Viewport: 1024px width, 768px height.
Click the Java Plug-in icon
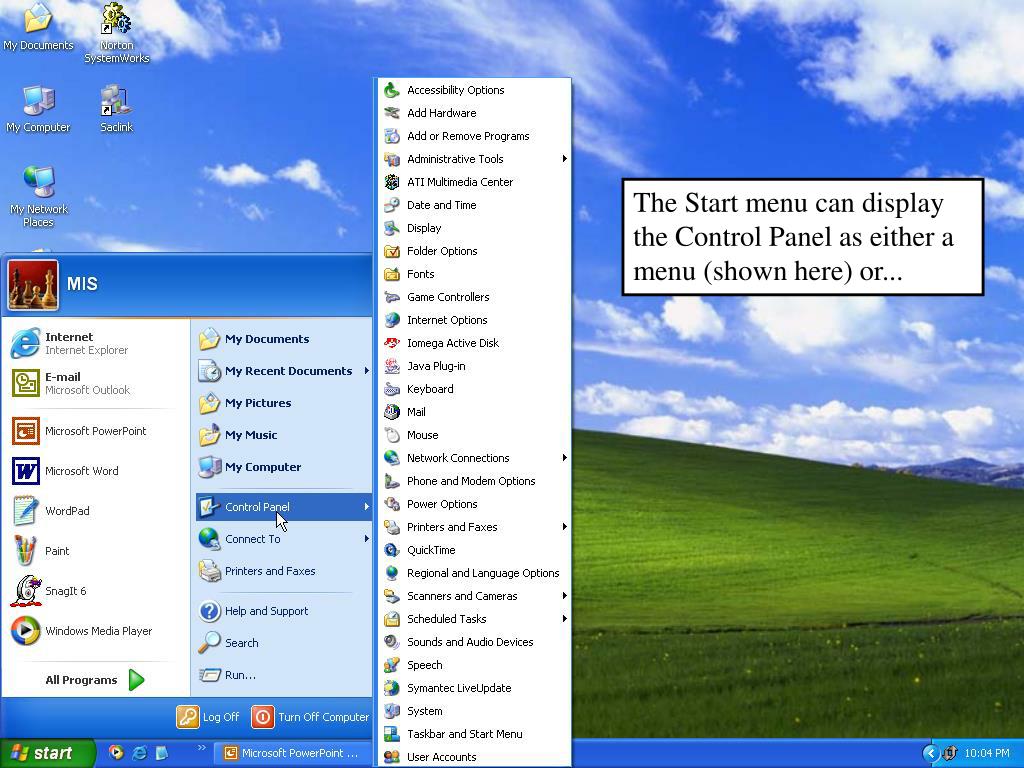[x=392, y=366]
